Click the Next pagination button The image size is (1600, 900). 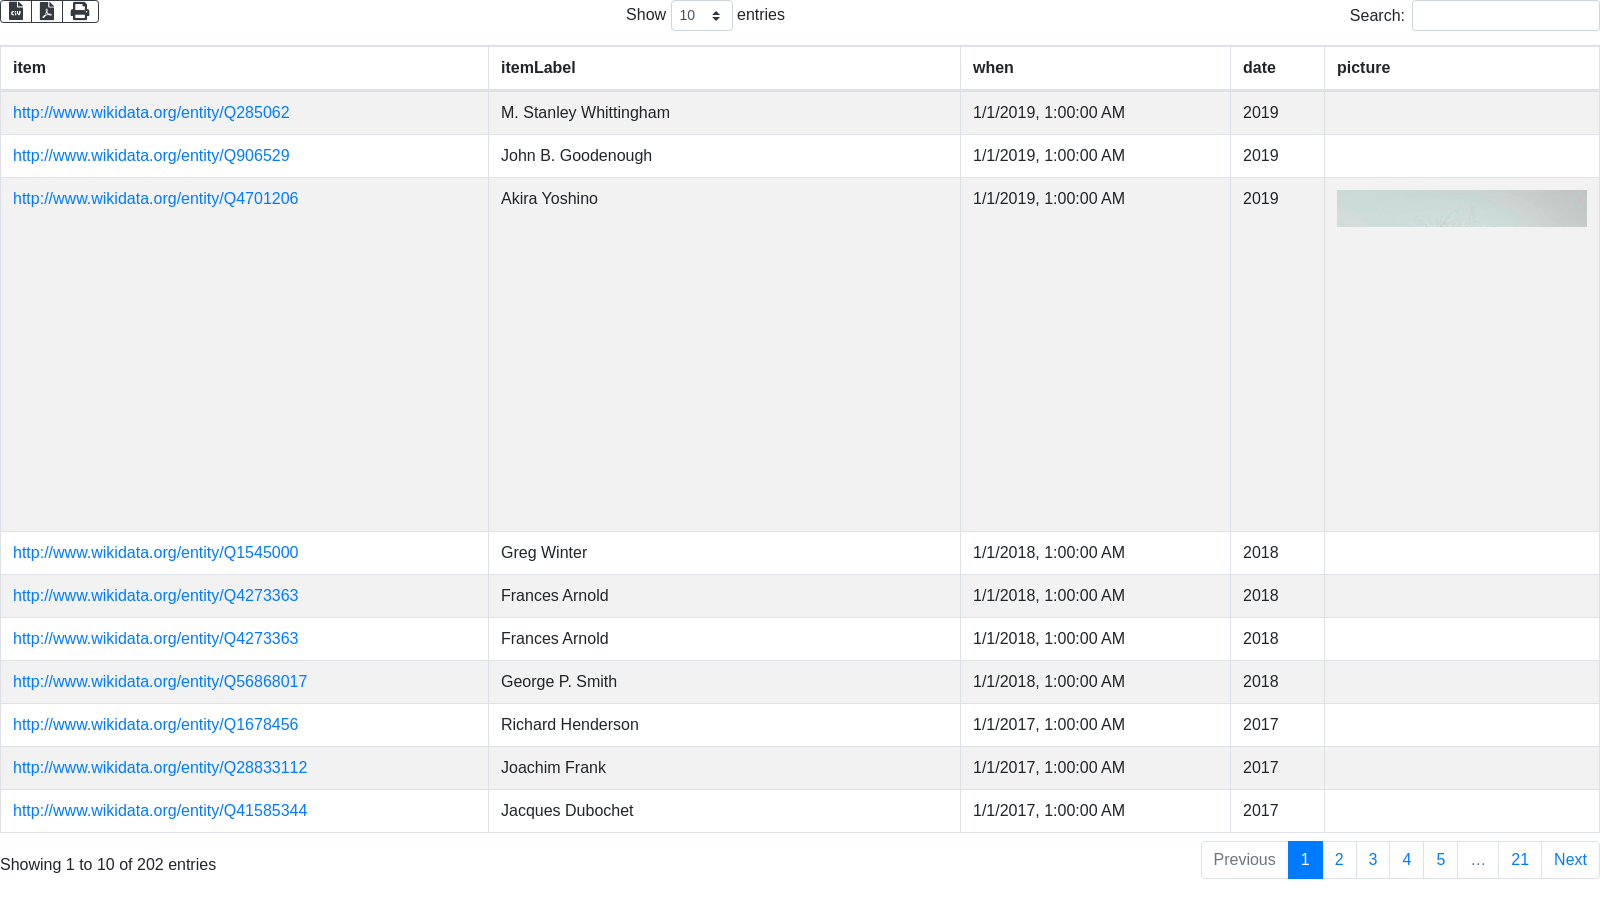[1569, 860]
